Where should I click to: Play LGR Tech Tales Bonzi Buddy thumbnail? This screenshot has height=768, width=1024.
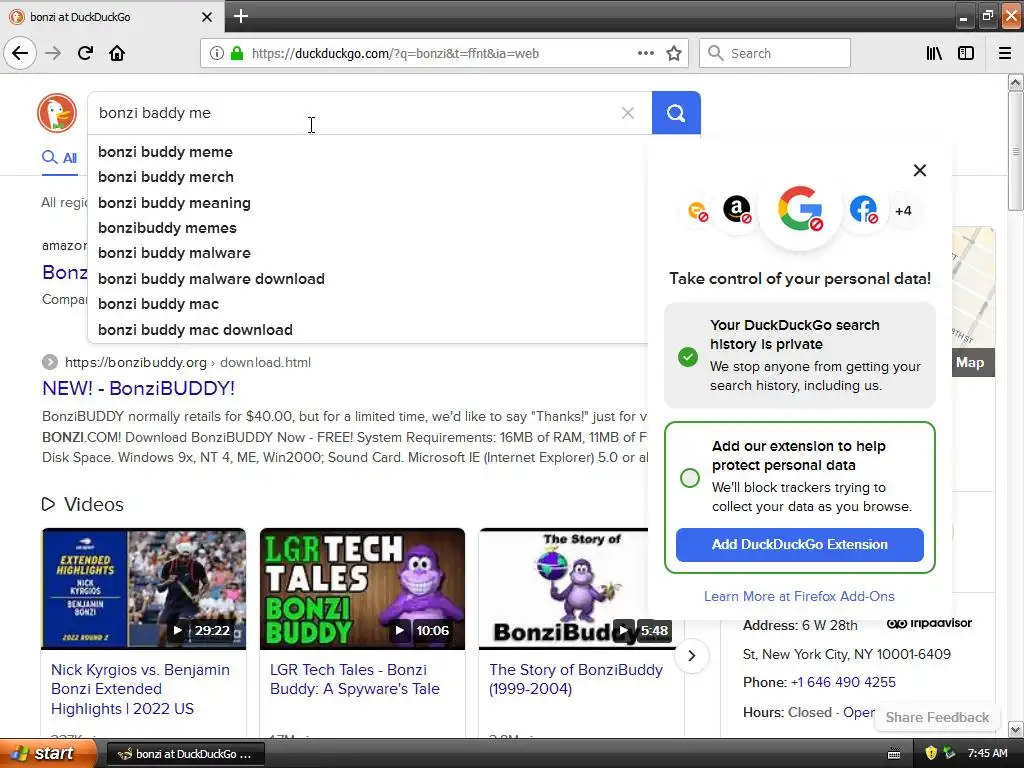[362, 588]
